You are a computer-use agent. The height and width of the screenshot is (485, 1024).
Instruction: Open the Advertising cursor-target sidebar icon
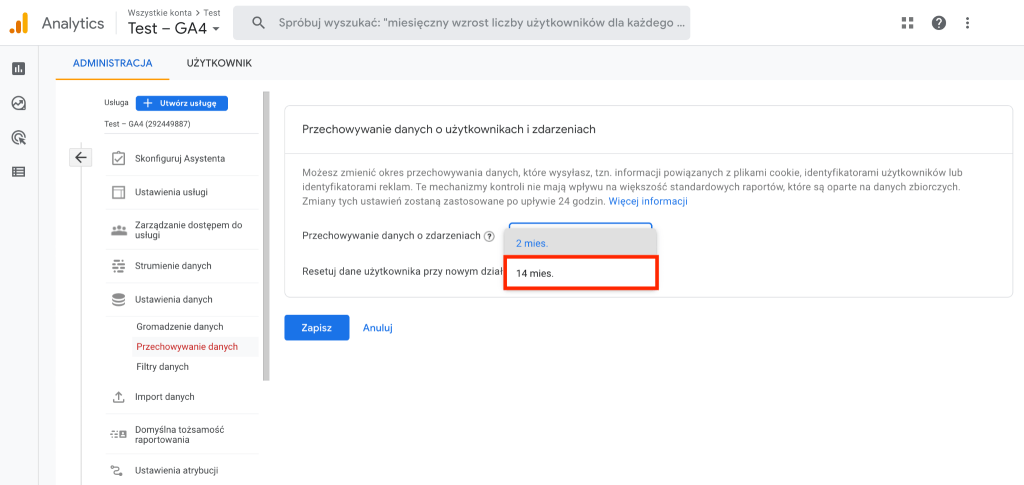click(x=19, y=138)
